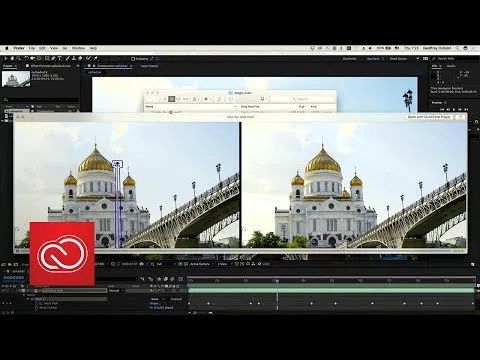Open the Window menu in menu bar
Image resolution: width=480 pixels, height=360 pixels.
[78, 48]
